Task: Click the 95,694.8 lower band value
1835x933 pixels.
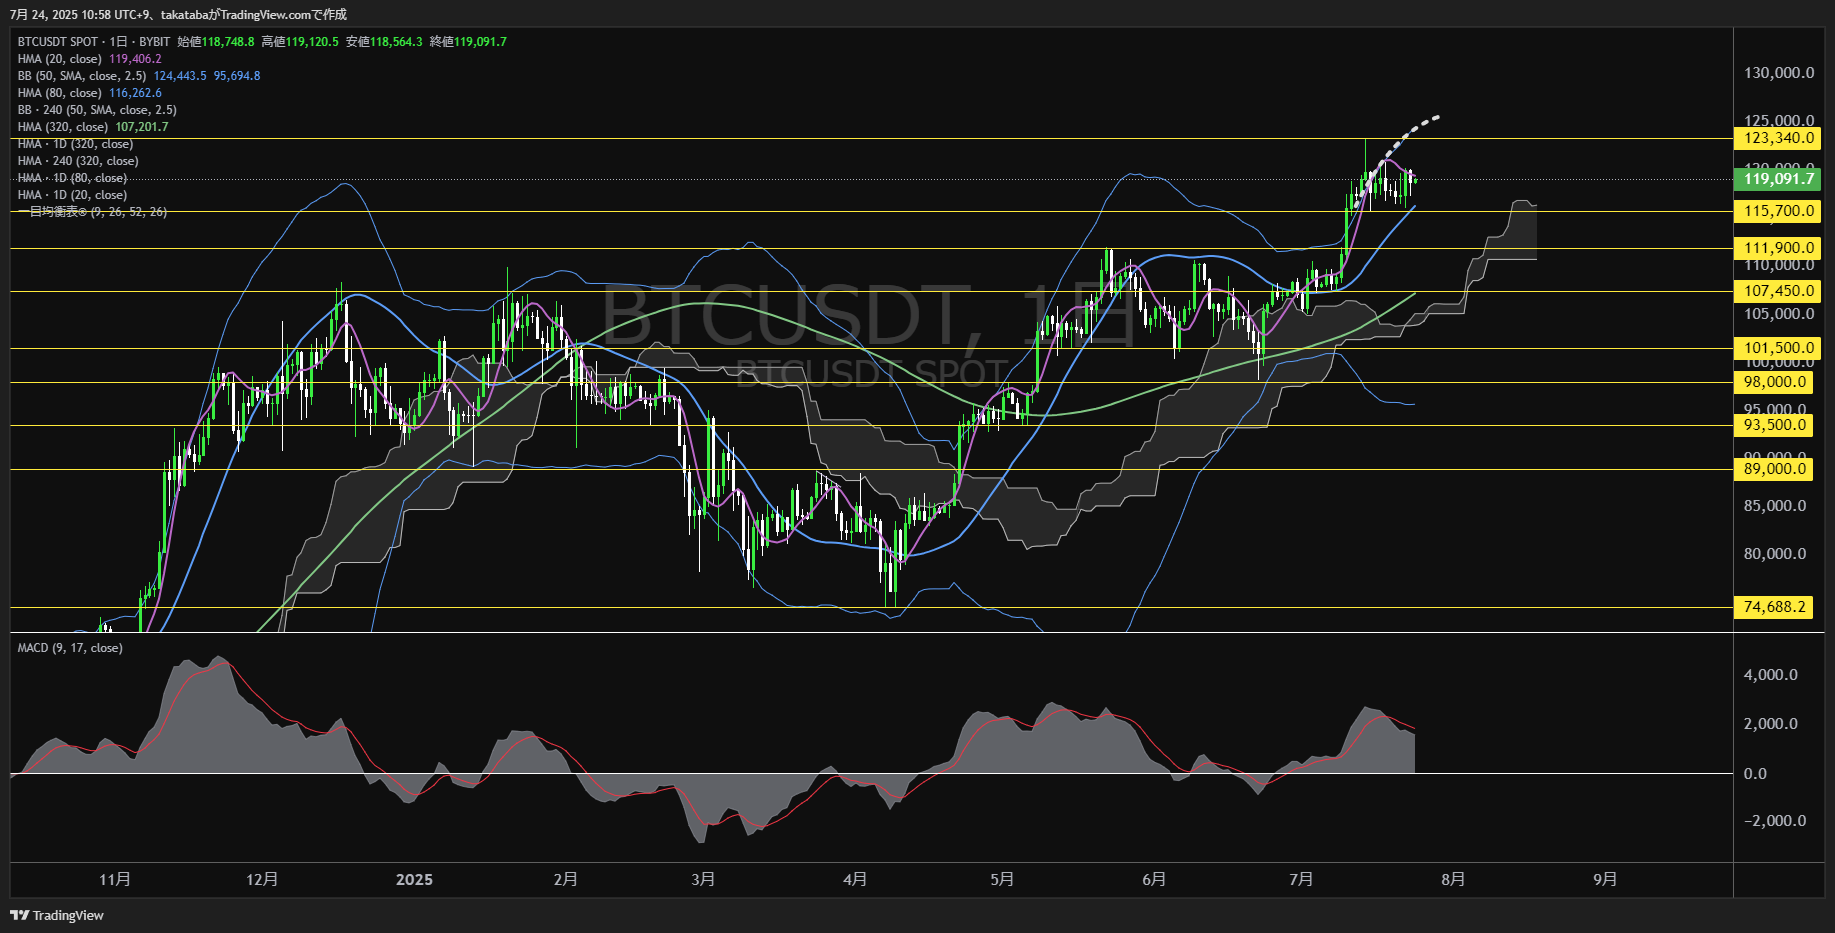Action: click(x=237, y=76)
